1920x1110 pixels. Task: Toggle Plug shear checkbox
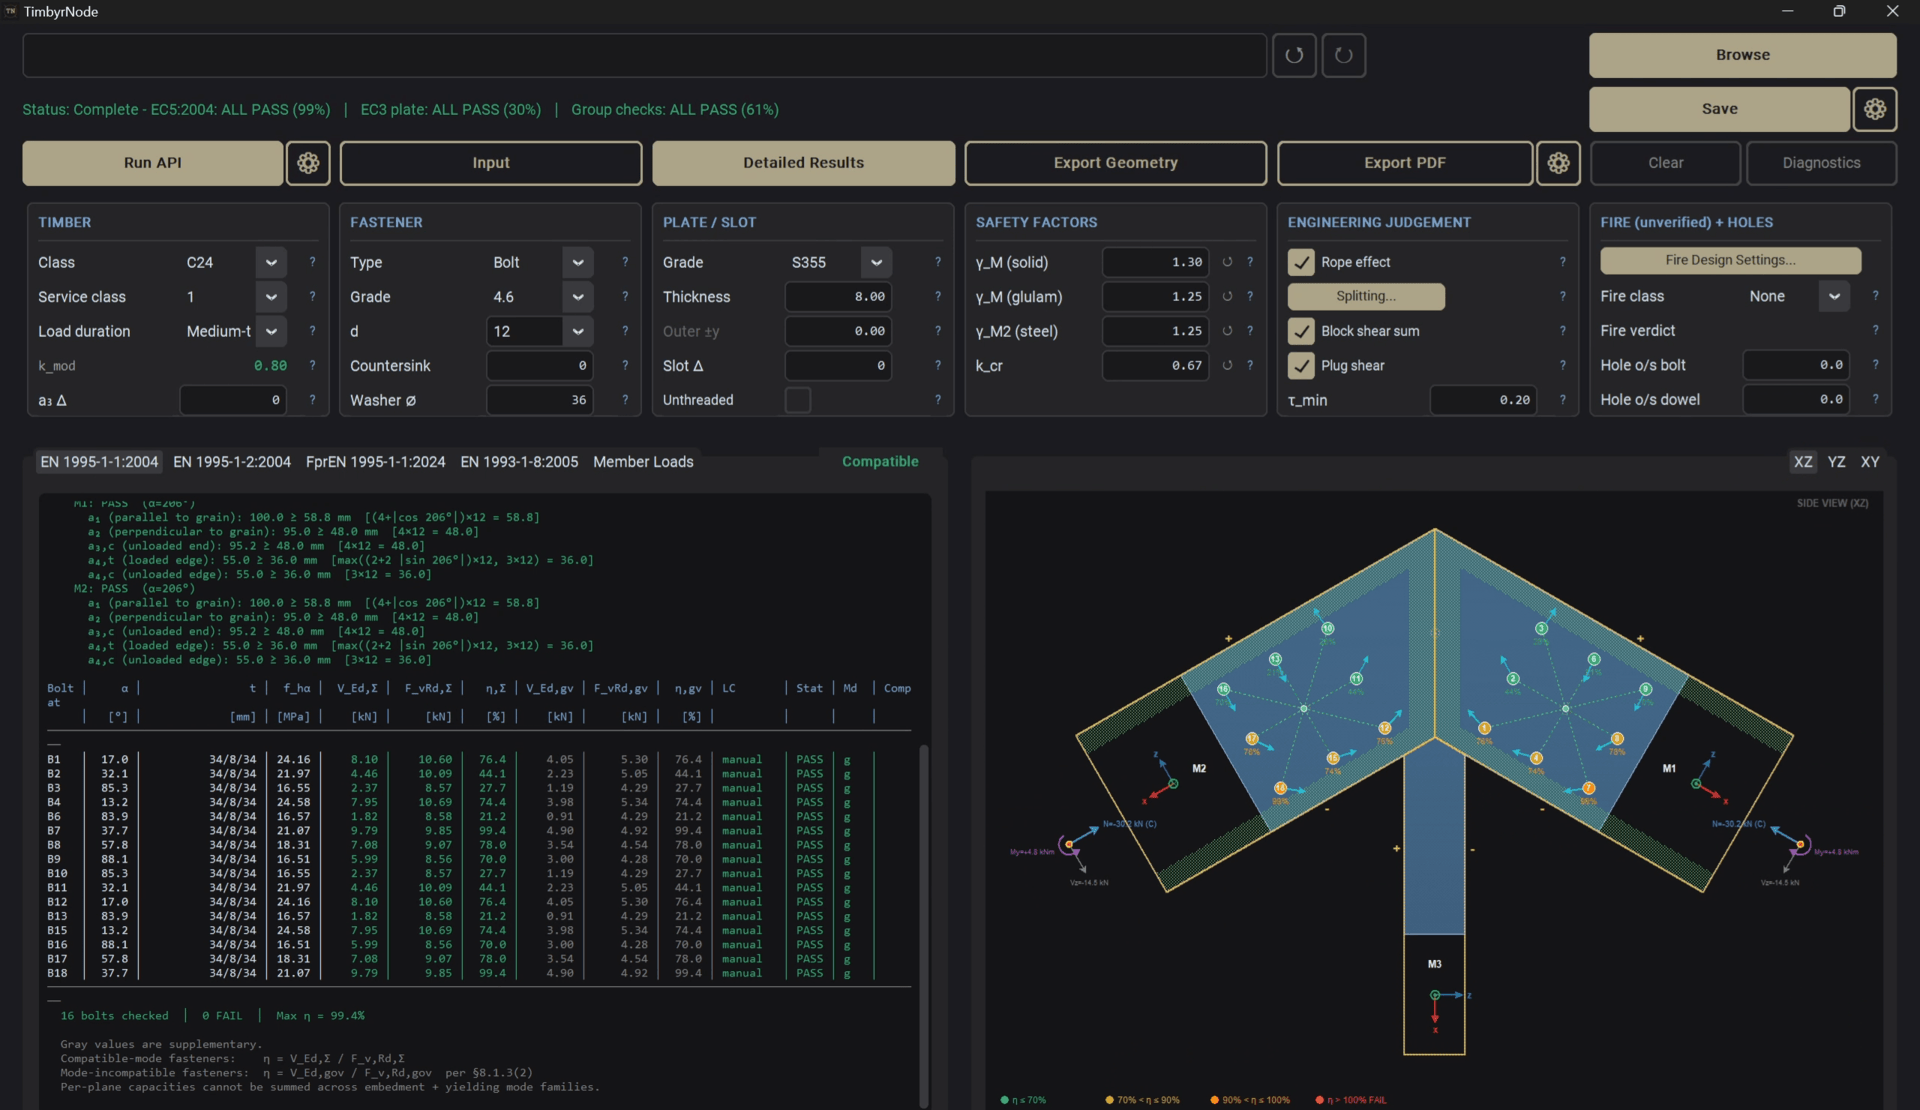(x=1301, y=366)
